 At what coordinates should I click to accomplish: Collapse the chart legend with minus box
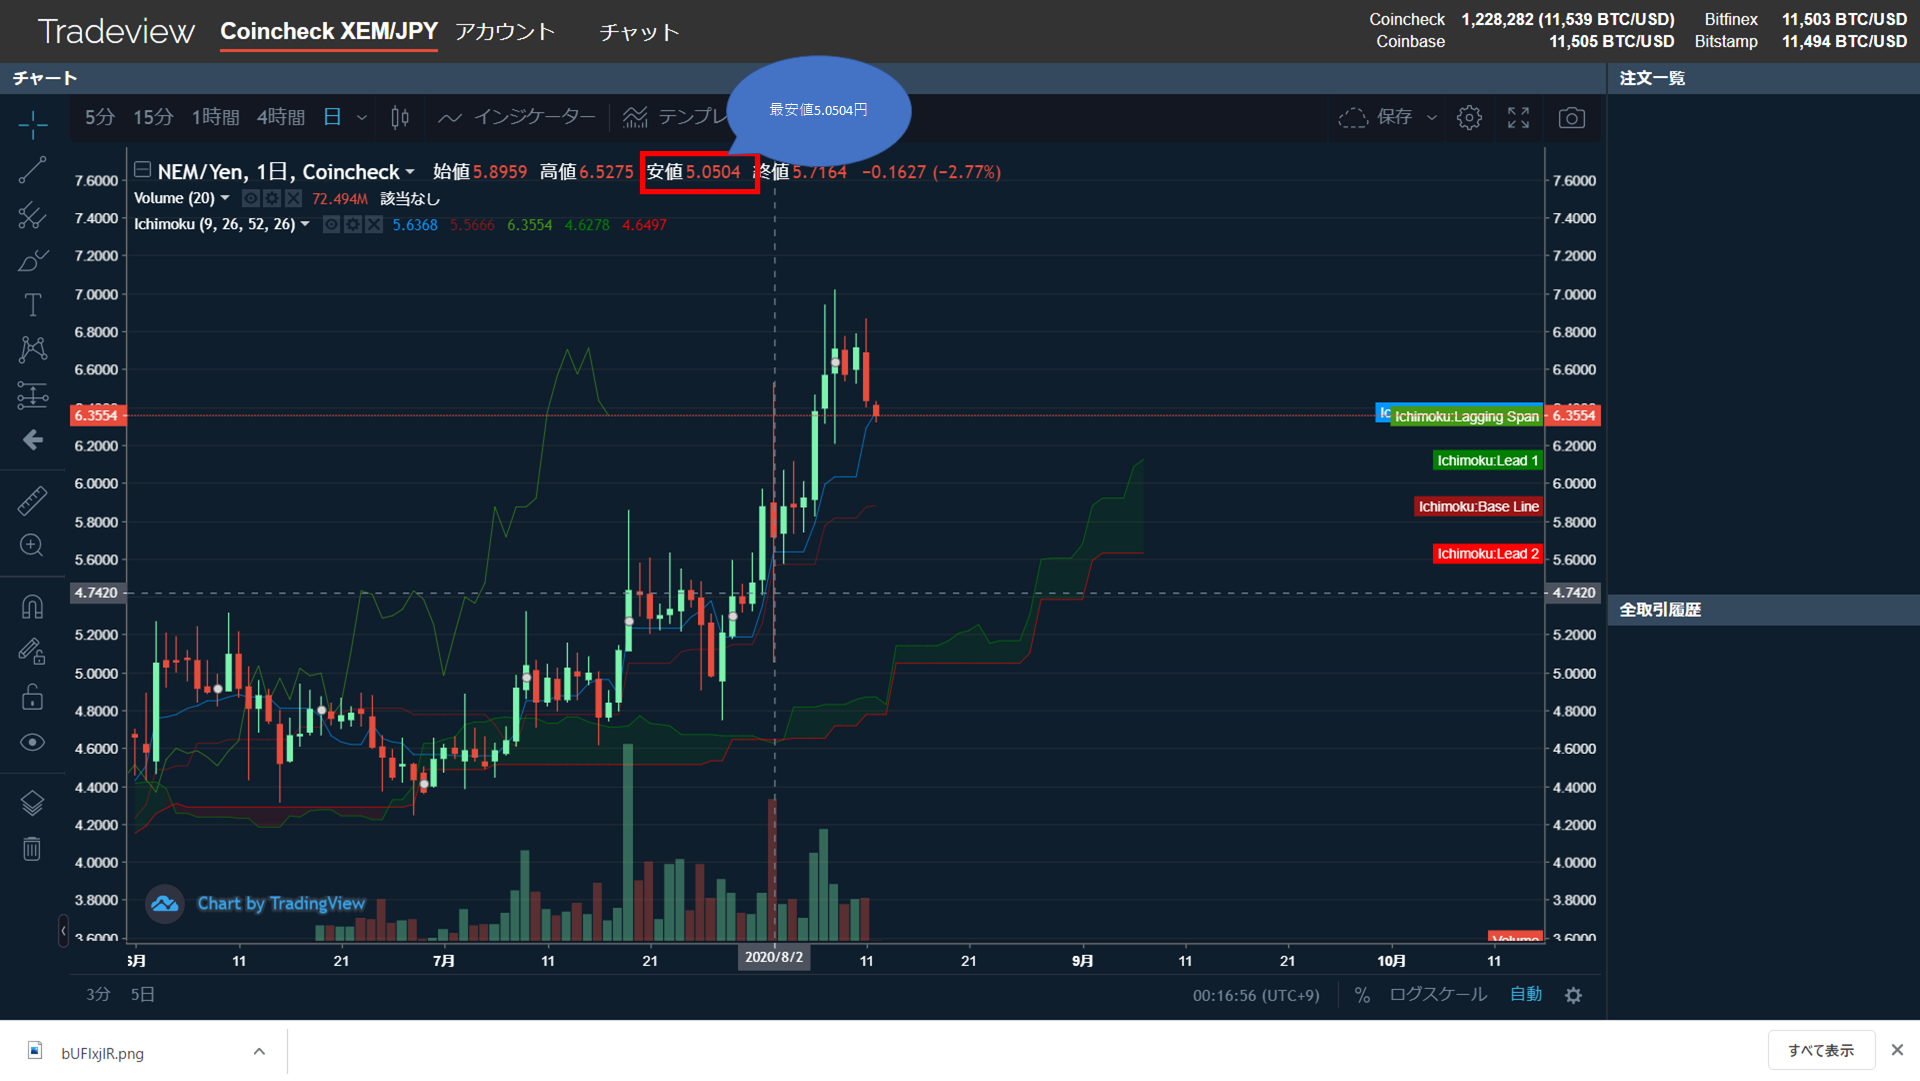tap(142, 170)
